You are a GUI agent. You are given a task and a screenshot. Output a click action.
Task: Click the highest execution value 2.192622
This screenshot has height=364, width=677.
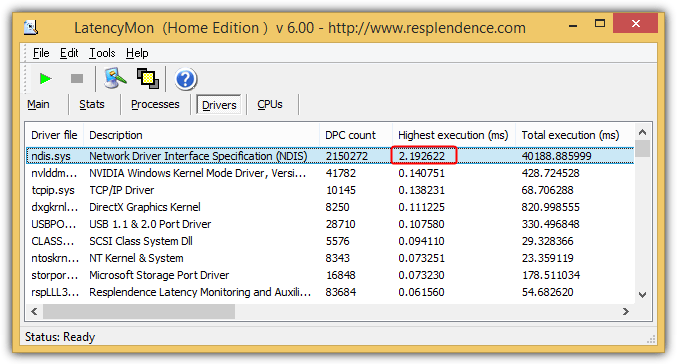click(x=421, y=156)
